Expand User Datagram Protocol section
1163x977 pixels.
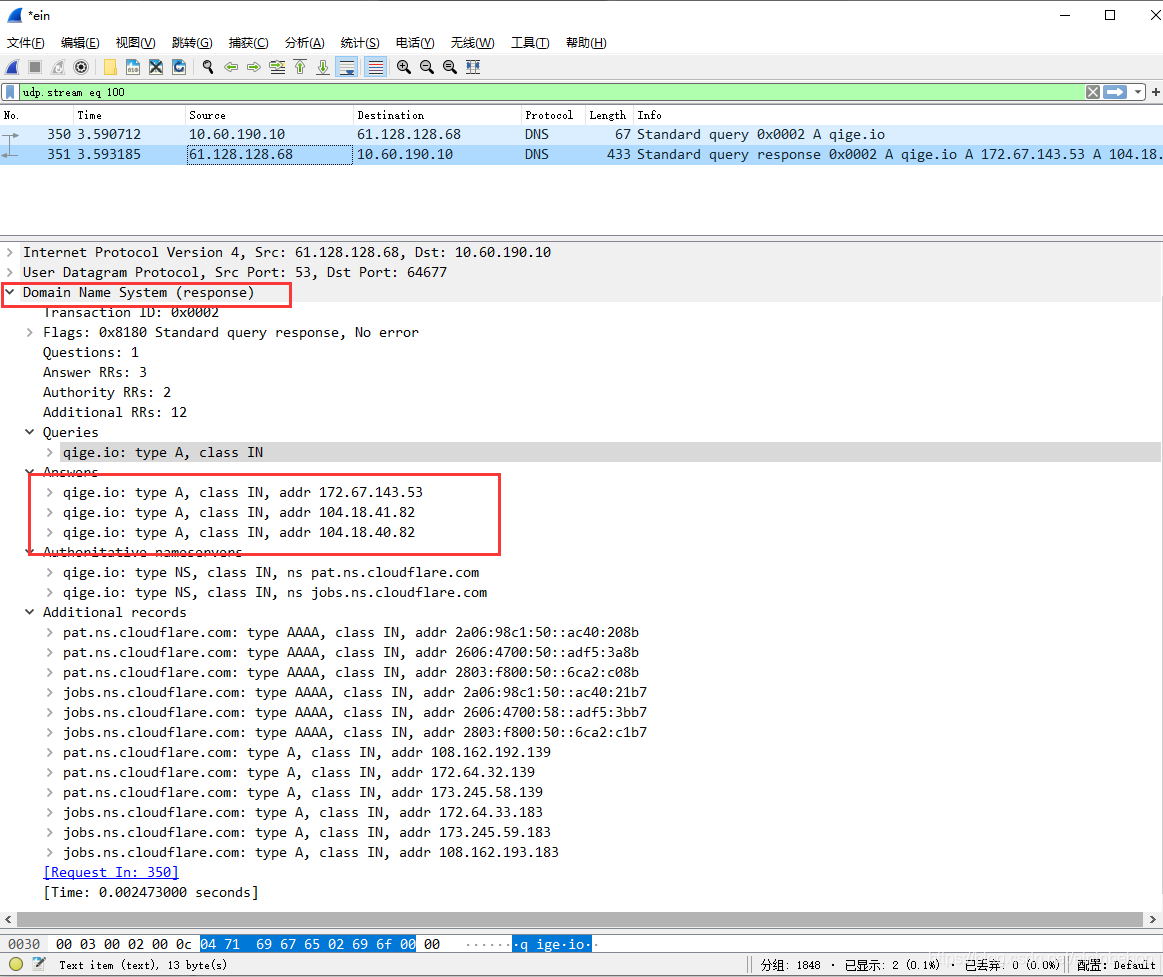click(10, 272)
